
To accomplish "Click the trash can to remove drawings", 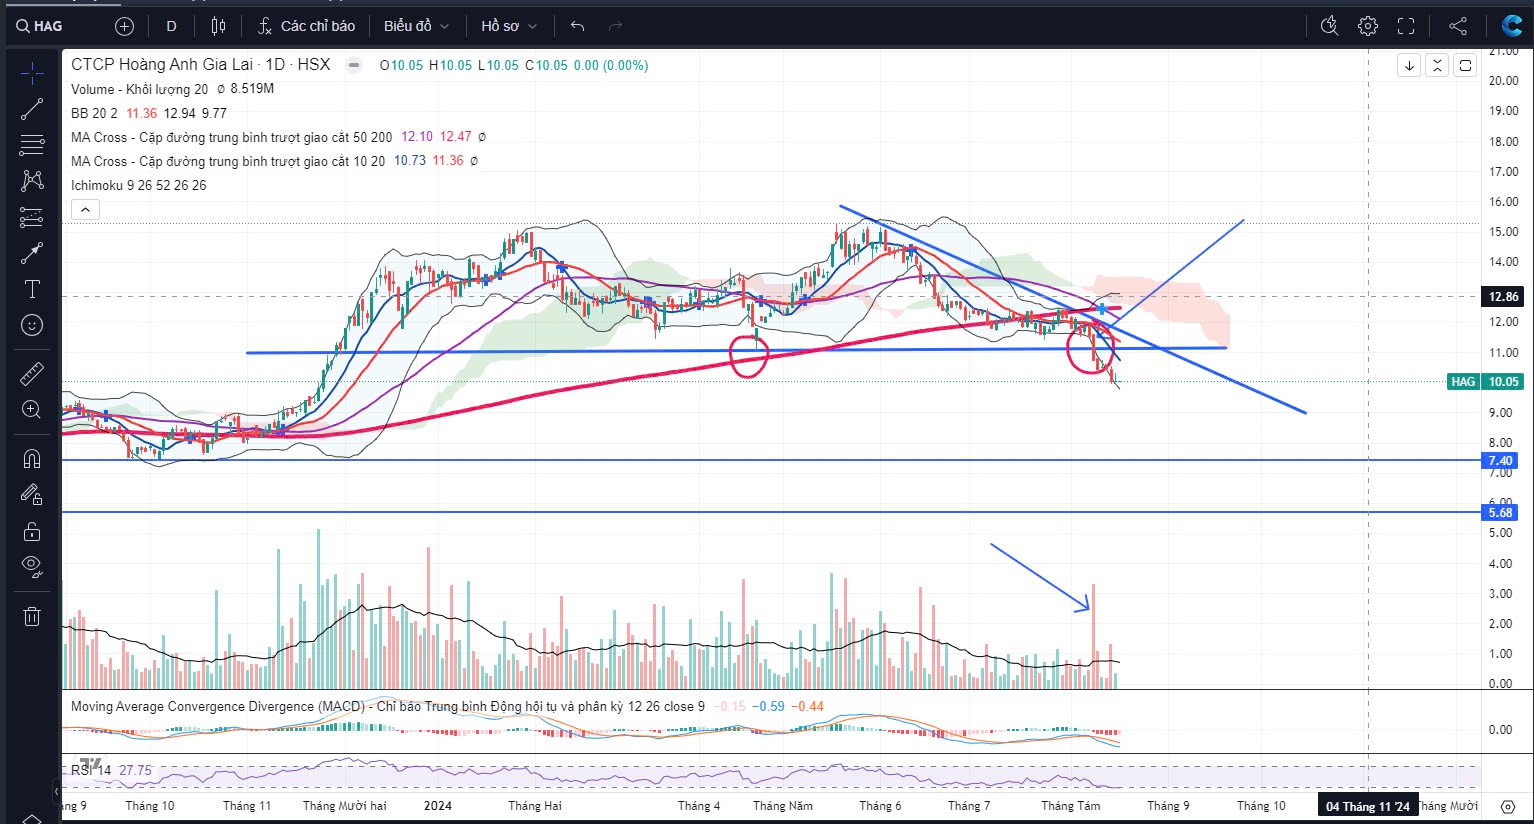I will point(32,616).
